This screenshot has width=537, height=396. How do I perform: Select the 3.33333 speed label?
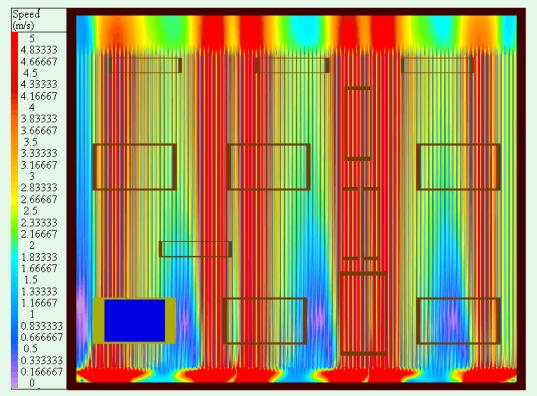(39, 153)
